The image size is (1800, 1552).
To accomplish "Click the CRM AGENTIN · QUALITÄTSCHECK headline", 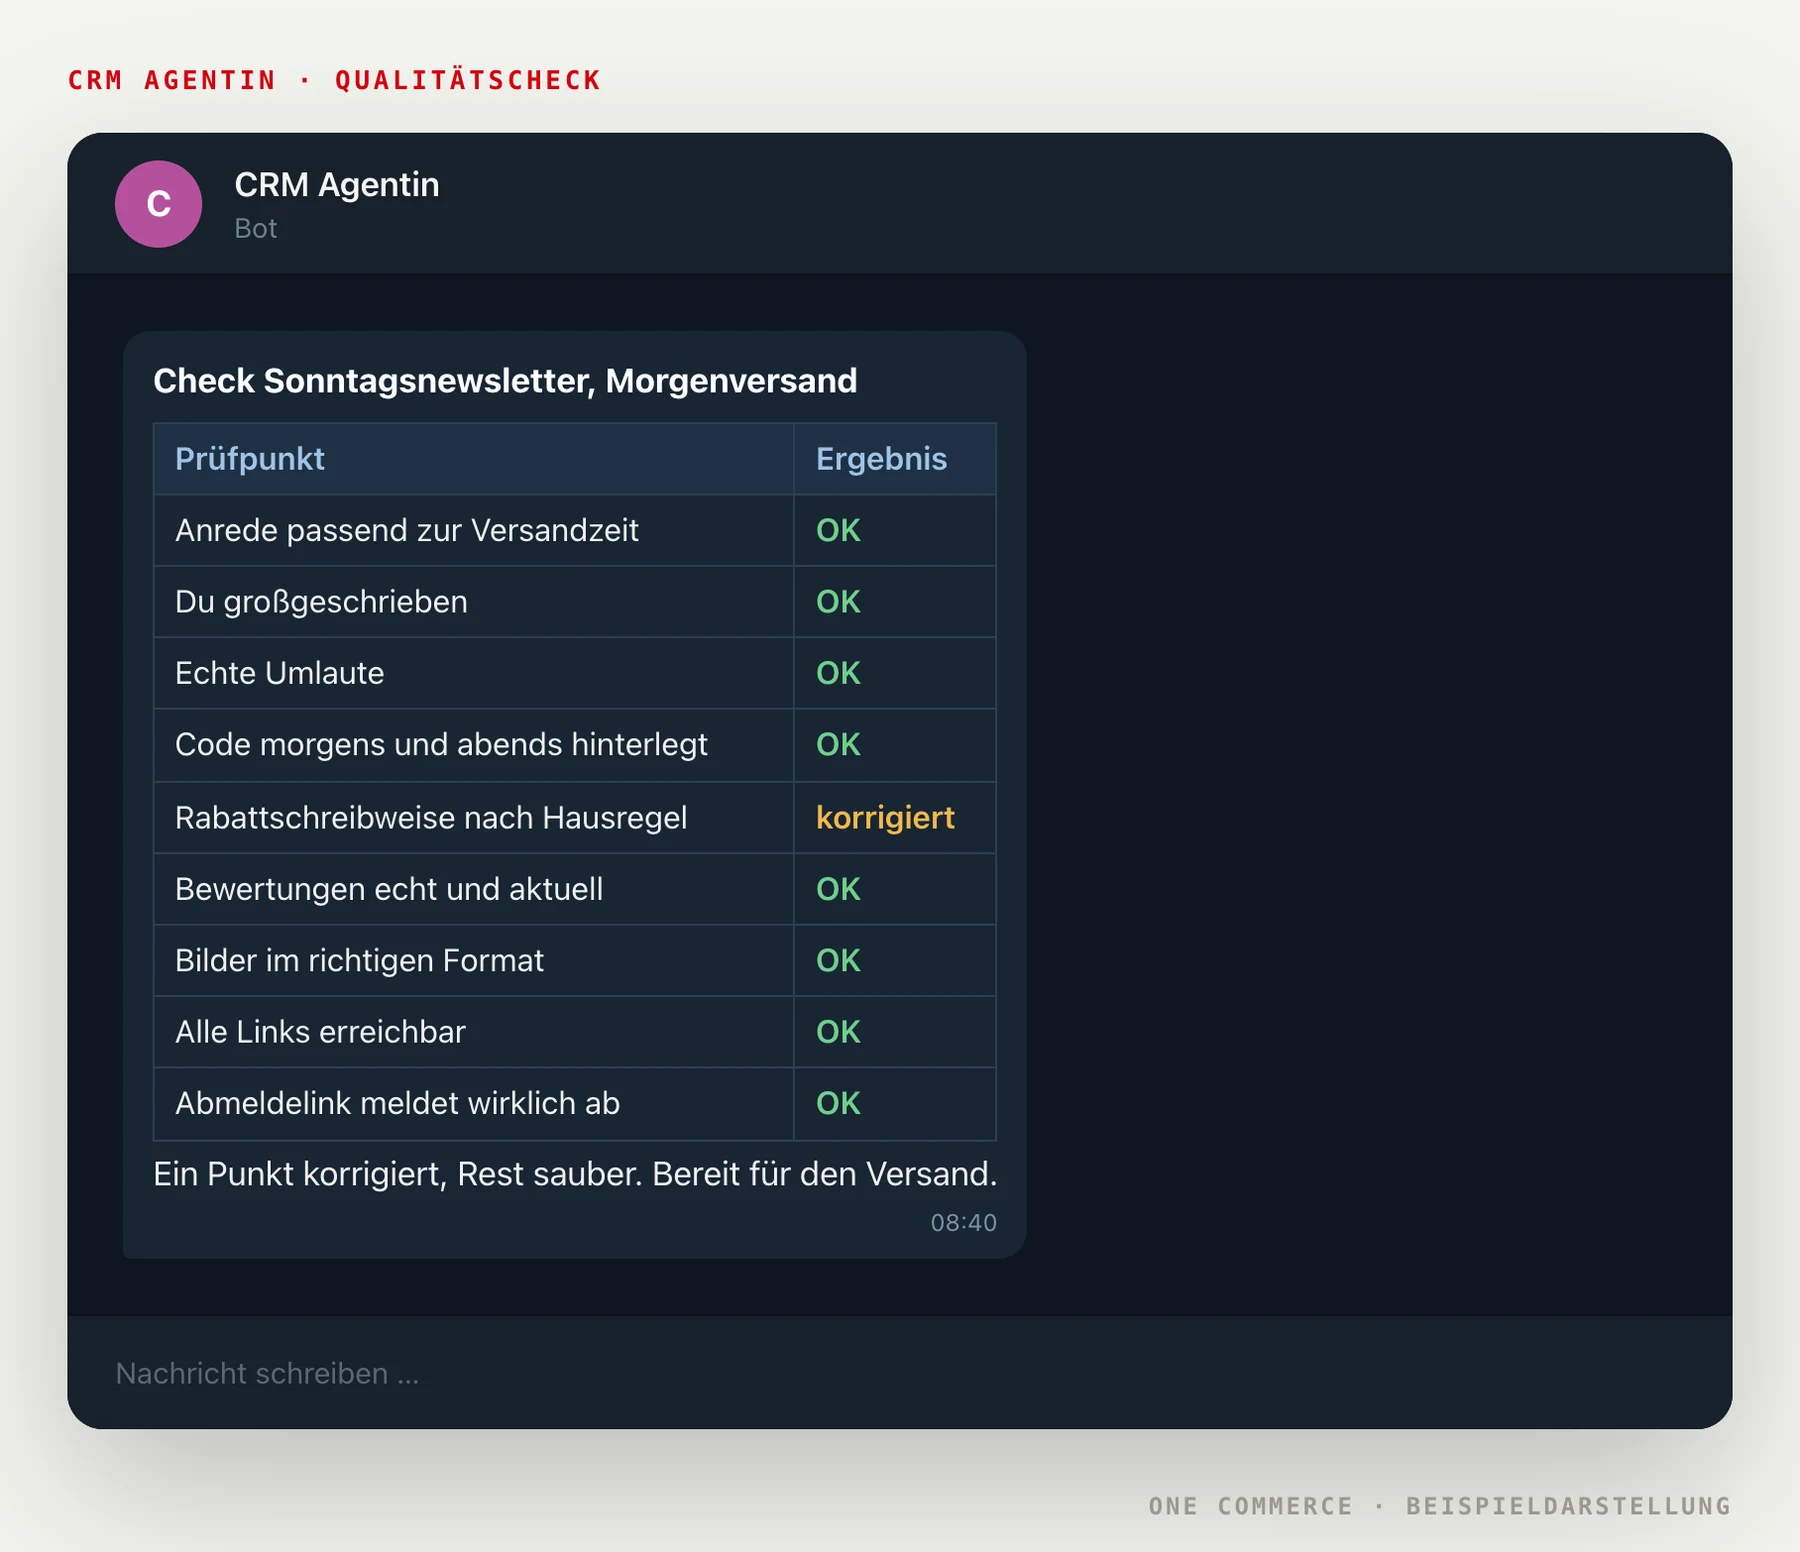I will [x=335, y=80].
